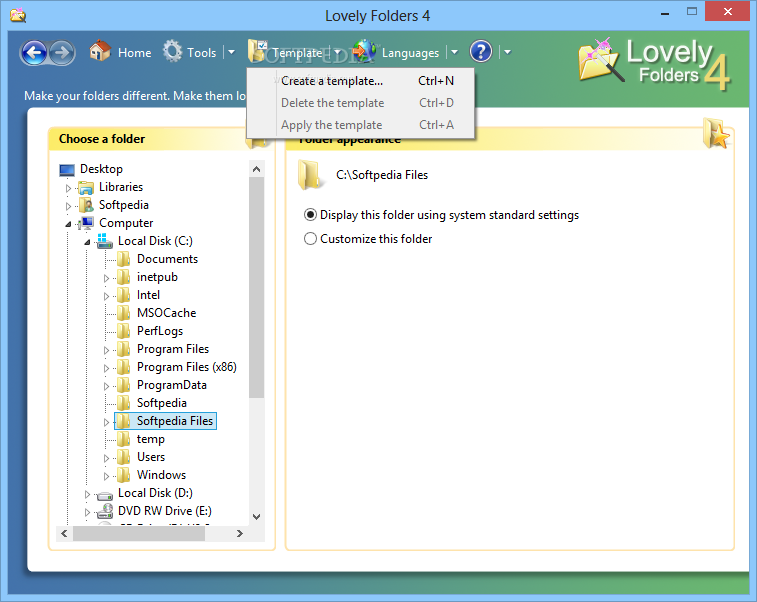The image size is (757, 602).
Task: Choose Create a template... menu entry
Action: pos(360,81)
